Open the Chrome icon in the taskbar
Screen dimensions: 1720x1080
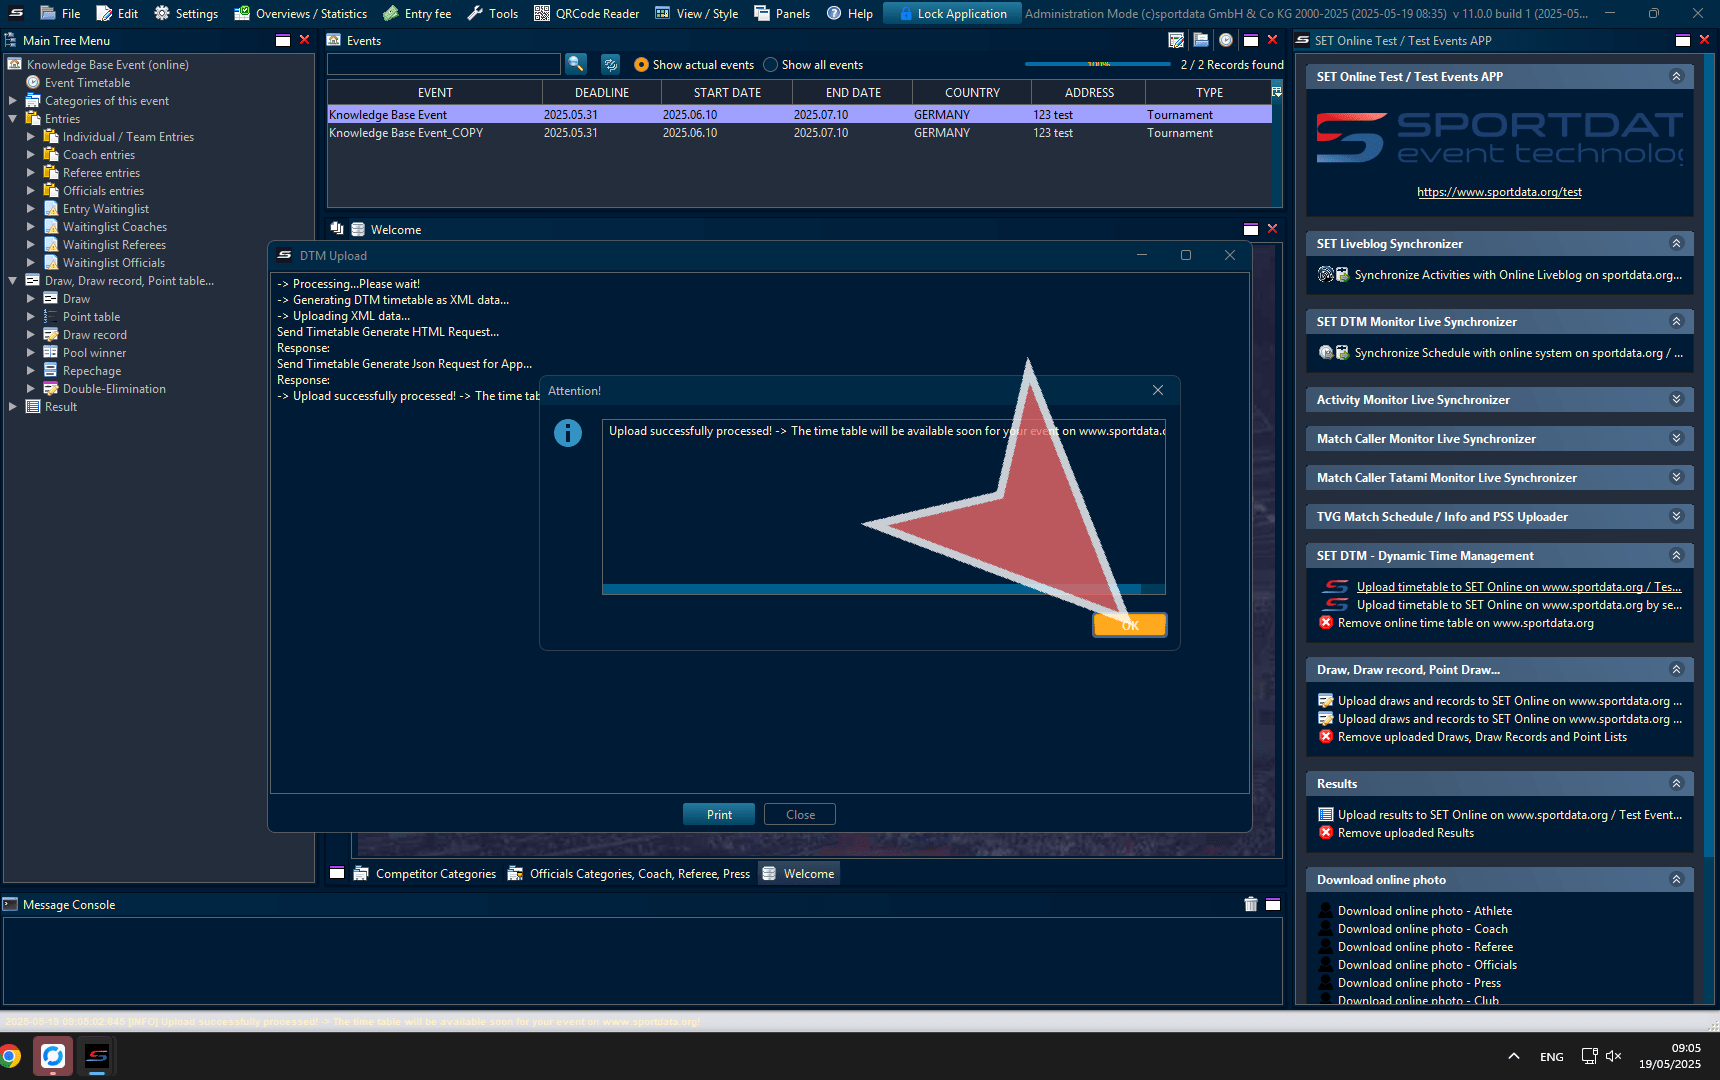click(x=10, y=1056)
